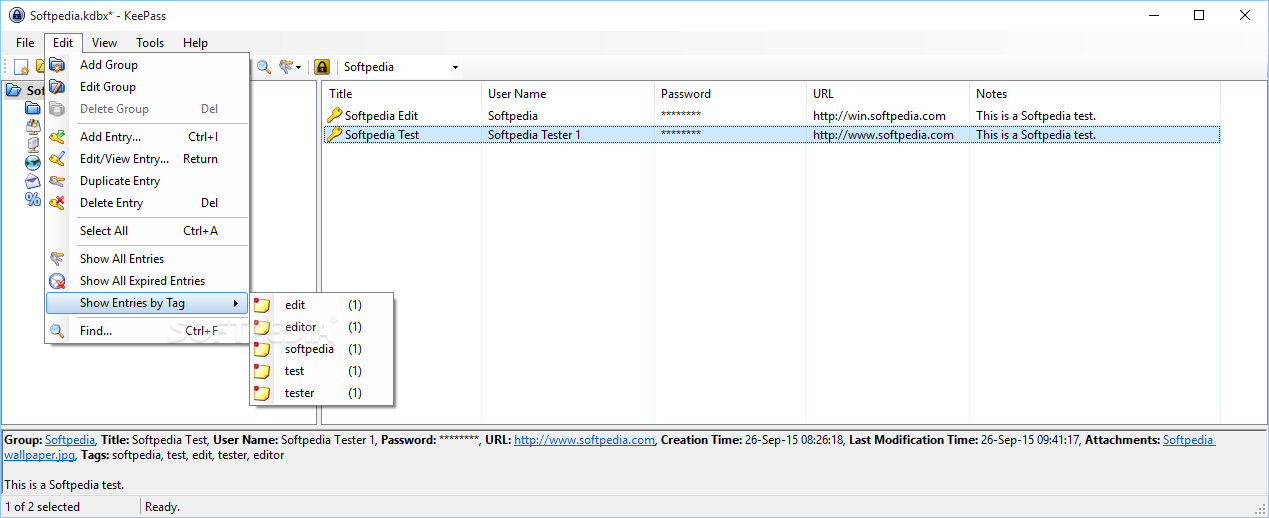The height and width of the screenshot is (518, 1269).
Task: Choose Show All Expired Entries item
Action: [x=147, y=281]
